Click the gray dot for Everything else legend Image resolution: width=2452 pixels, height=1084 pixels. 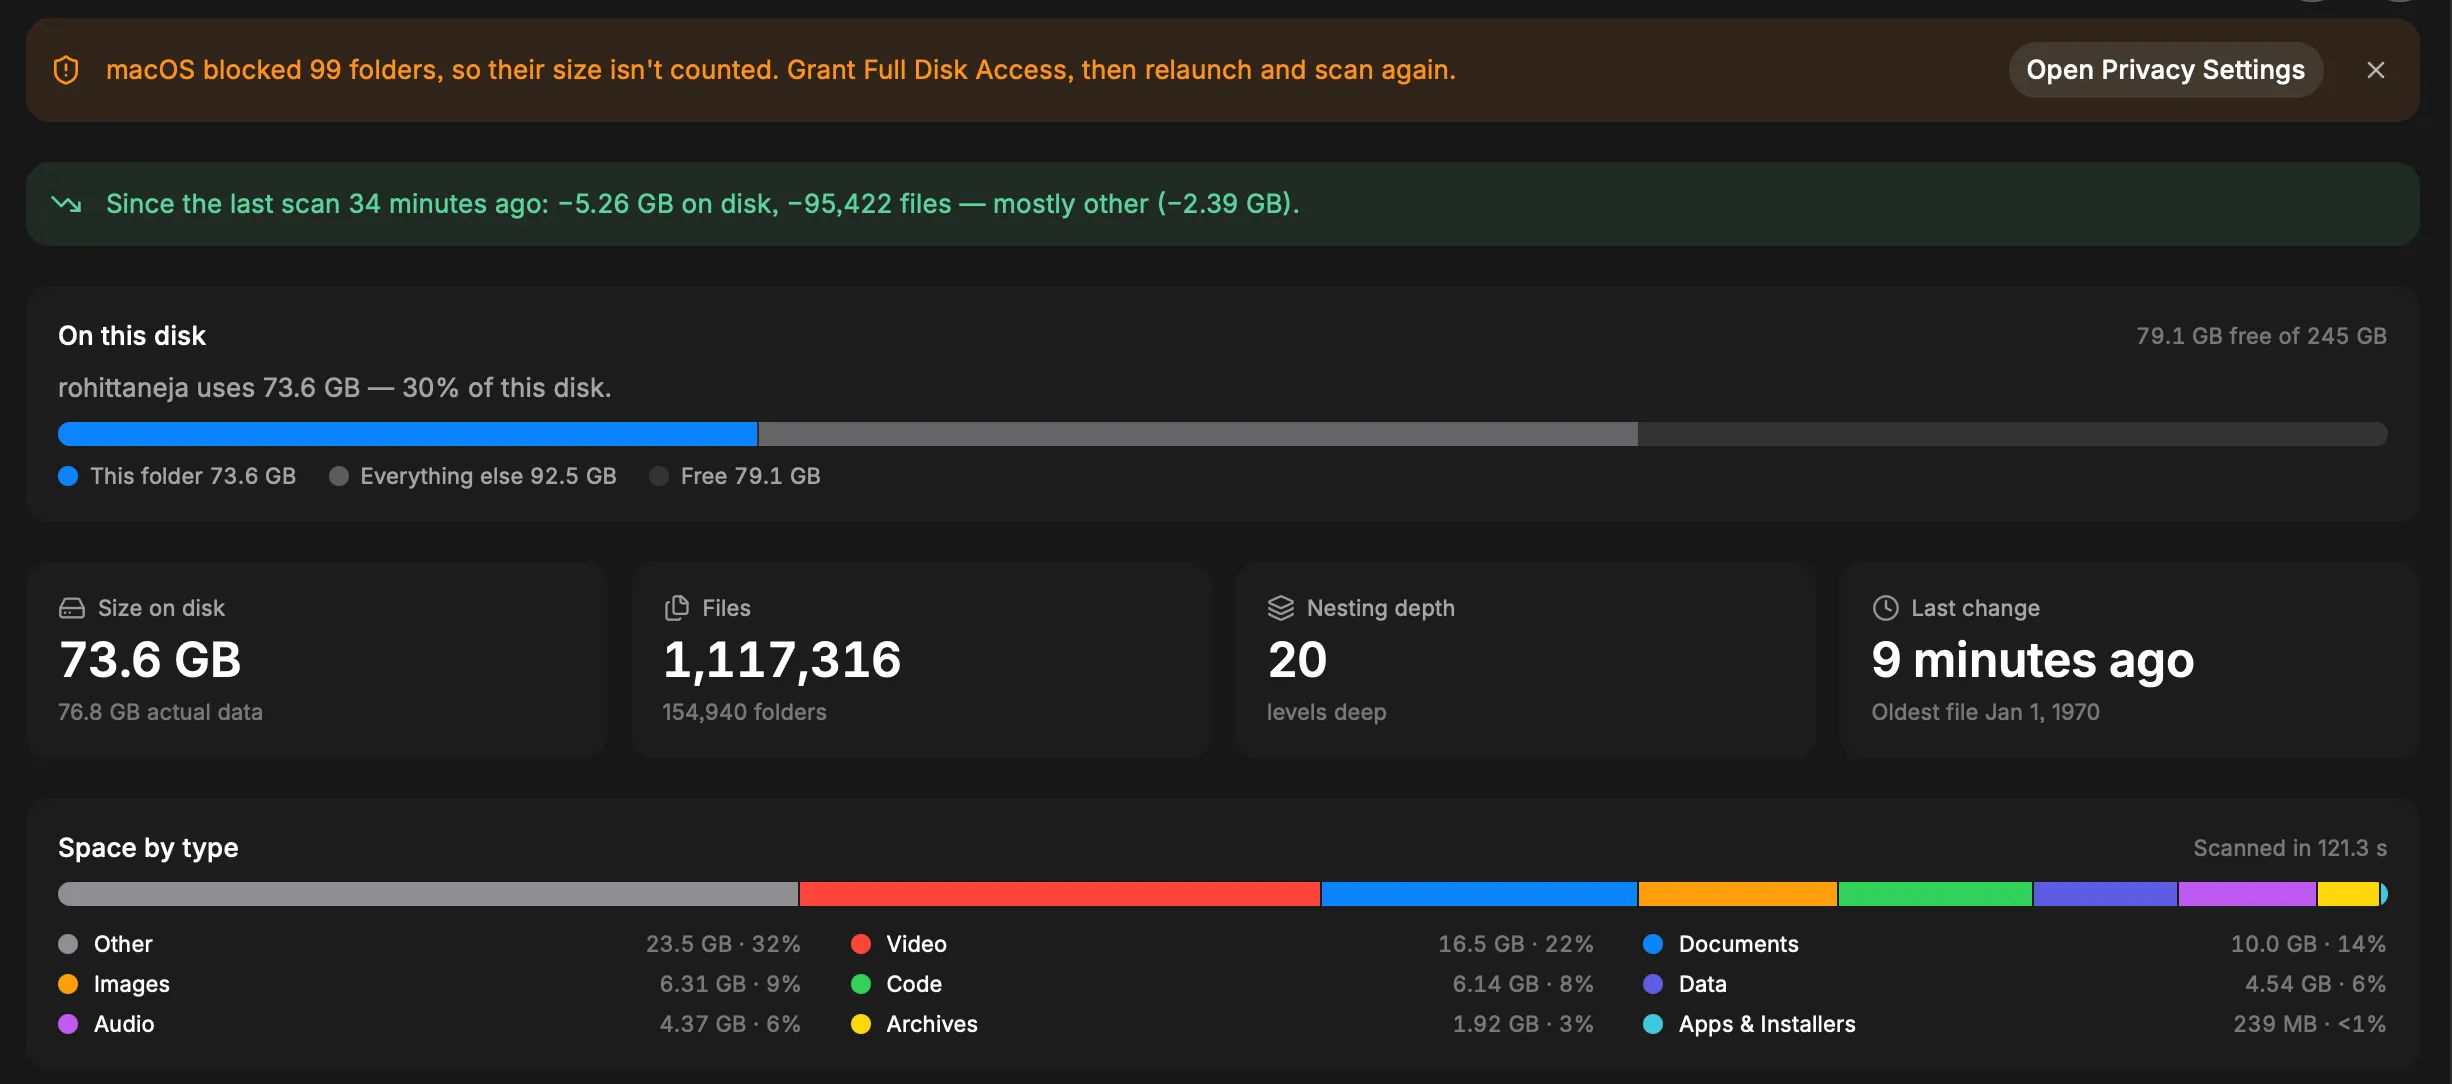[x=339, y=476]
